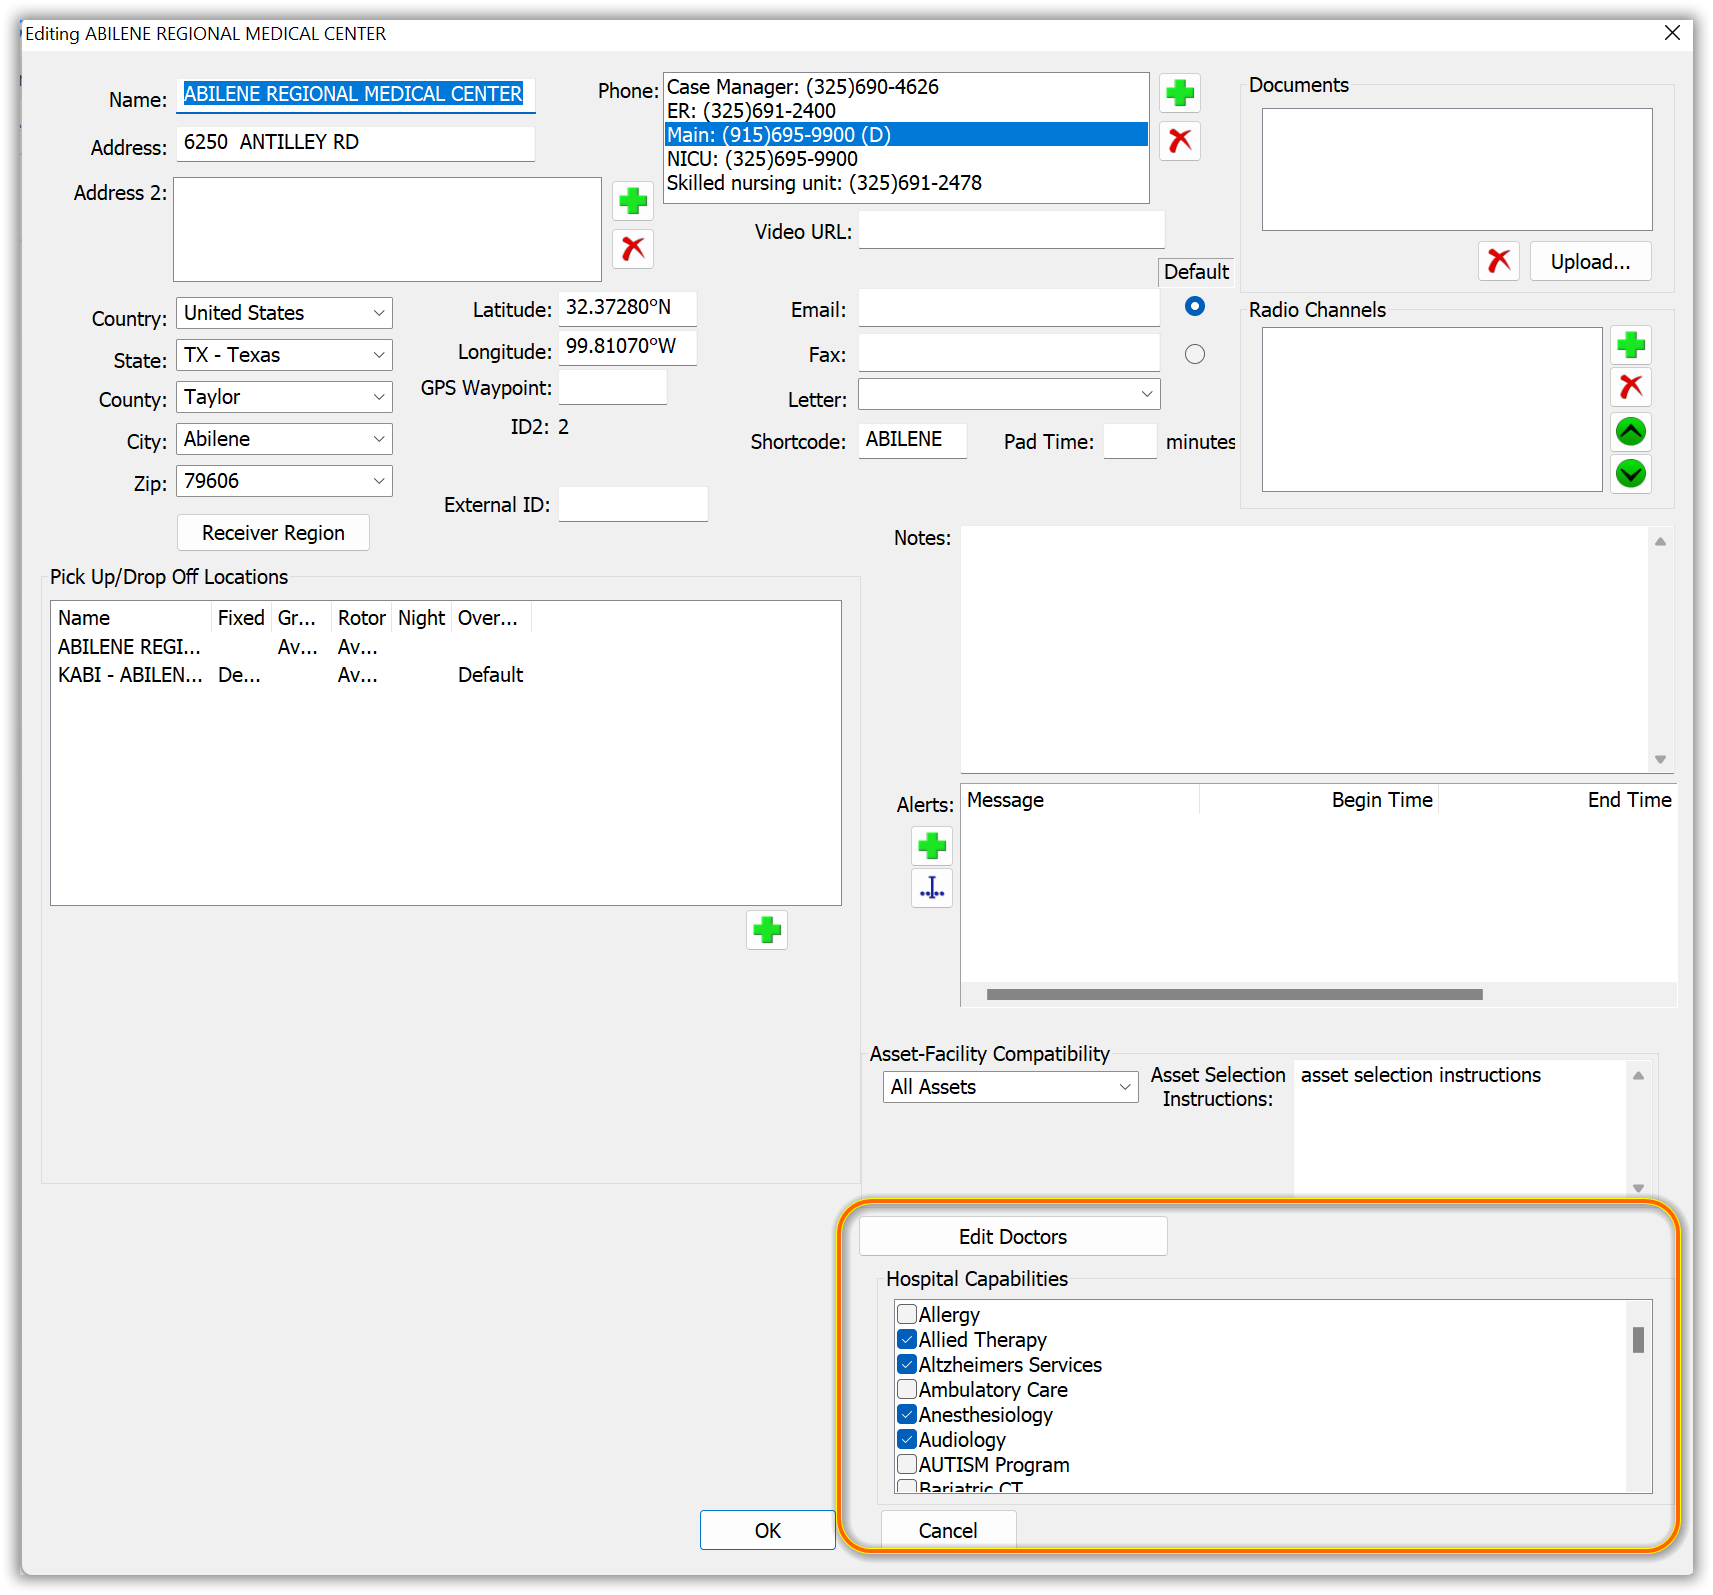Delete the selected phone number

pyautogui.click(x=1180, y=141)
